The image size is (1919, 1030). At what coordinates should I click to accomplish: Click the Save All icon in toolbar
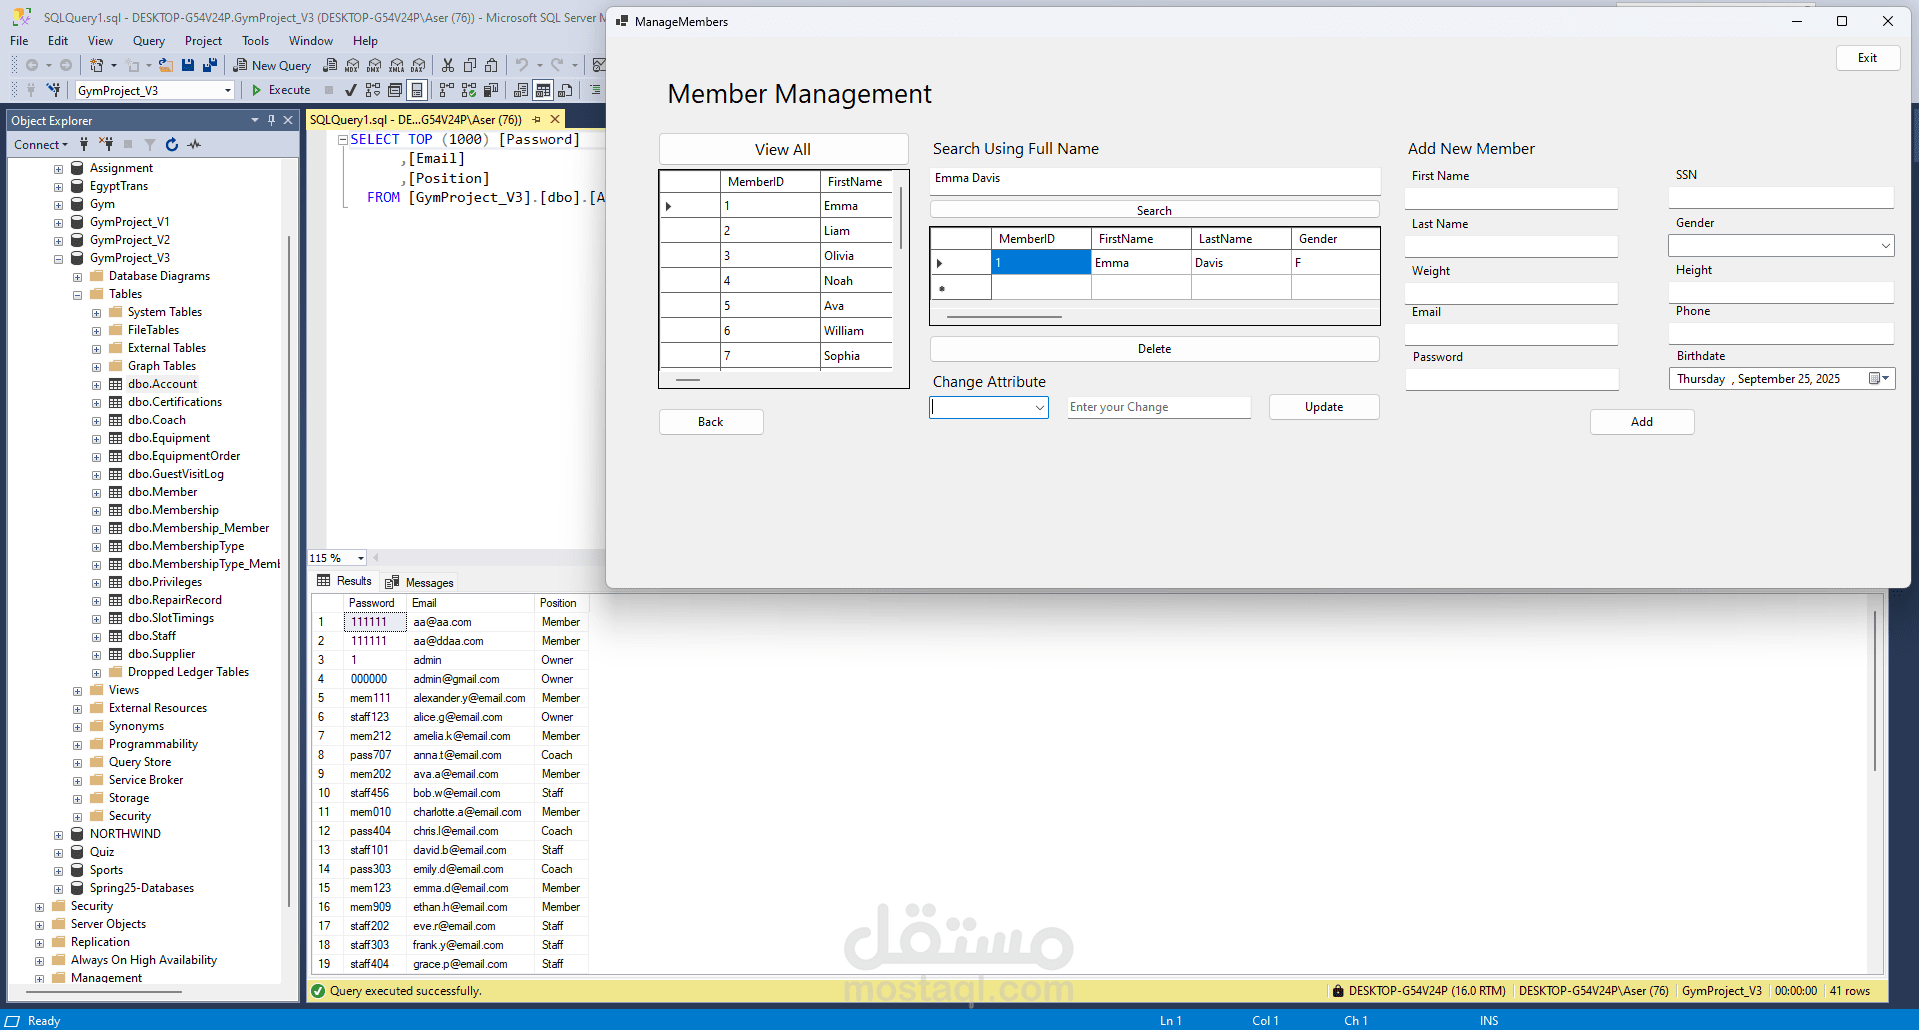pos(210,65)
